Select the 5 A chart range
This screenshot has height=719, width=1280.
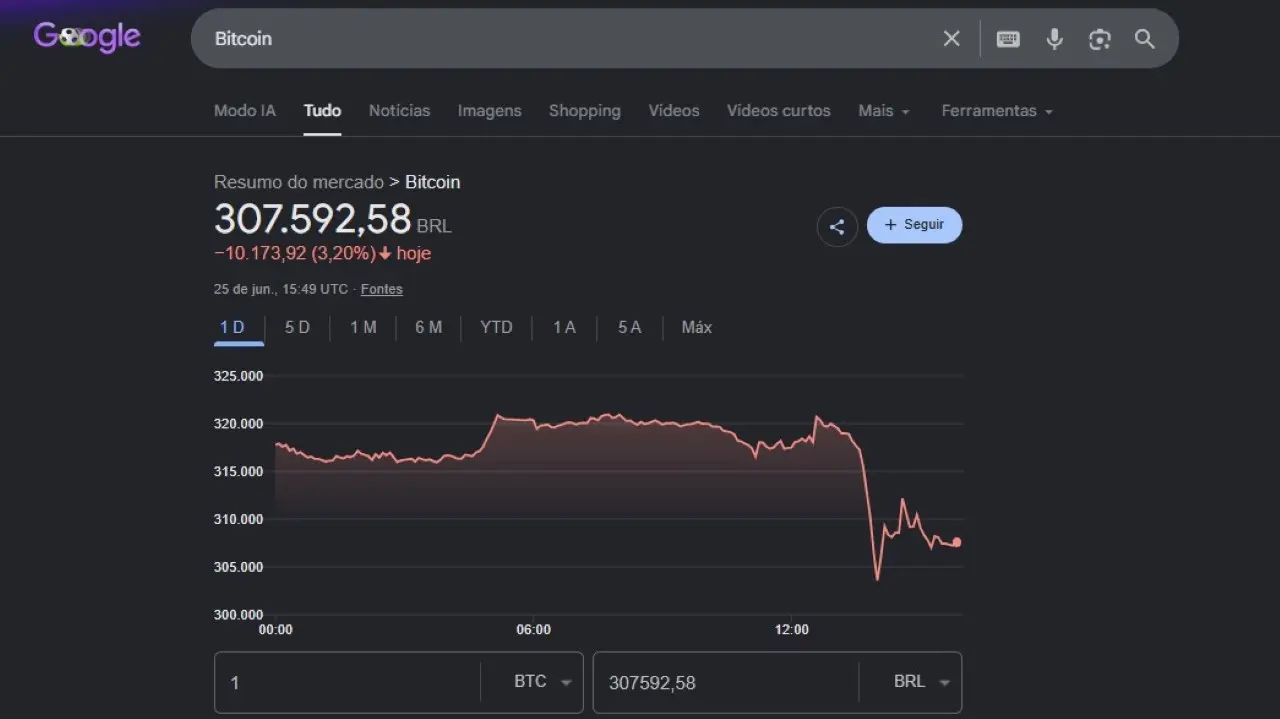pos(629,327)
